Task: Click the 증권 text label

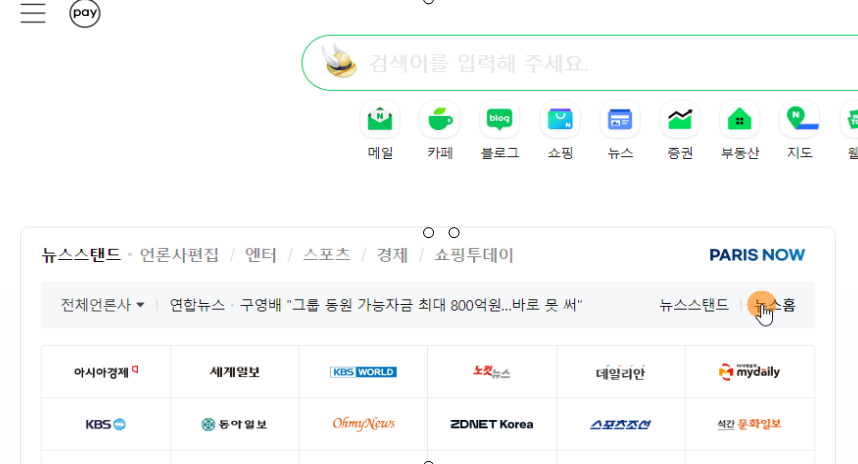Action: point(680,153)
